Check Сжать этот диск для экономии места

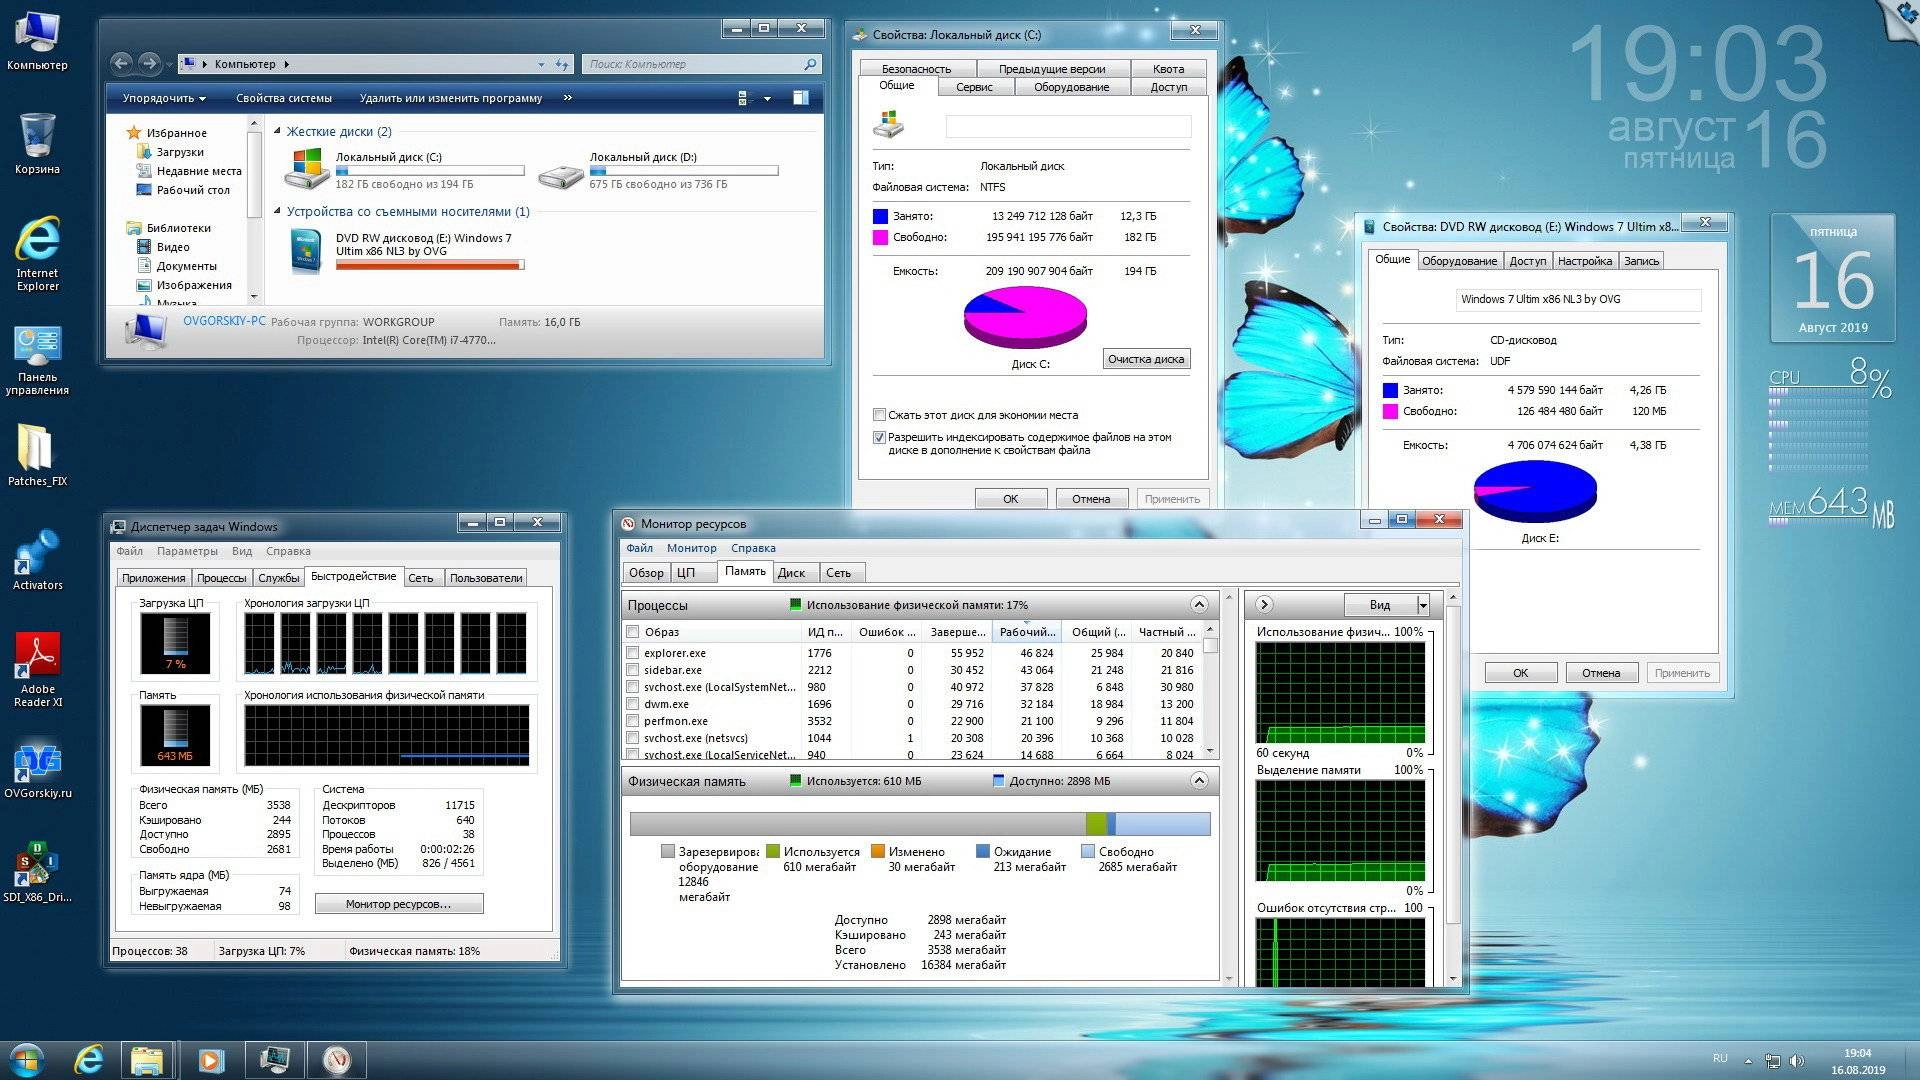[879, 414]
